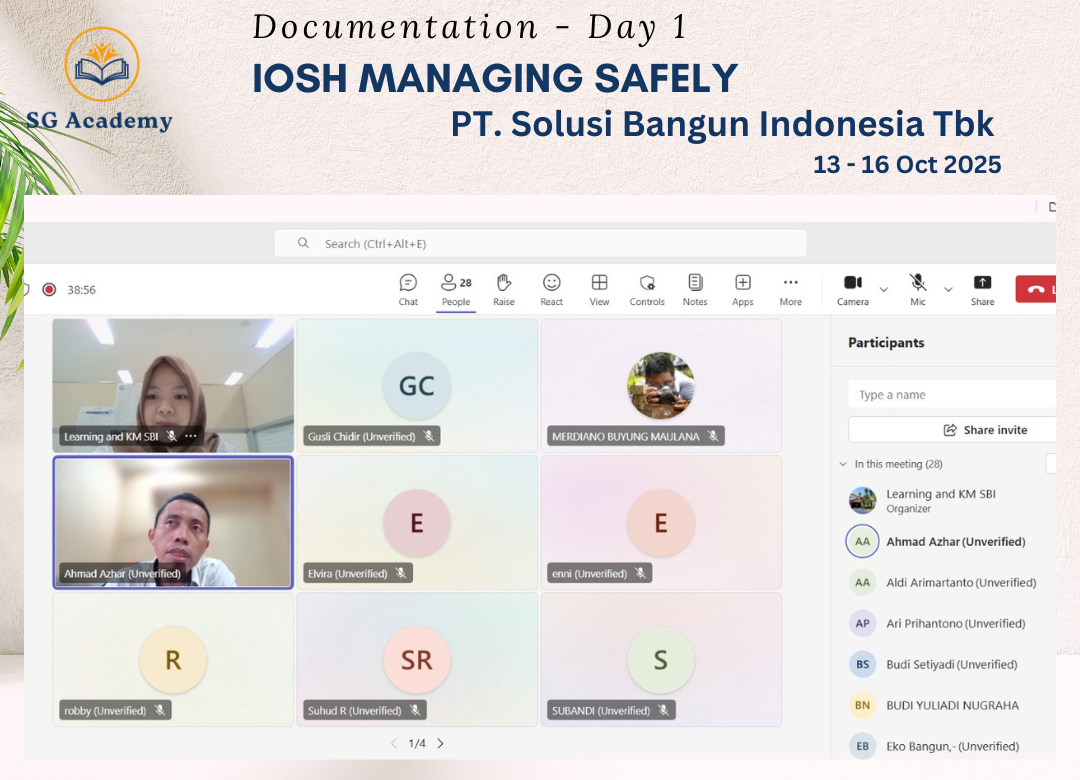Expand the Mic options dropdown arrow

pyautogui.click(x=948, y=290)
